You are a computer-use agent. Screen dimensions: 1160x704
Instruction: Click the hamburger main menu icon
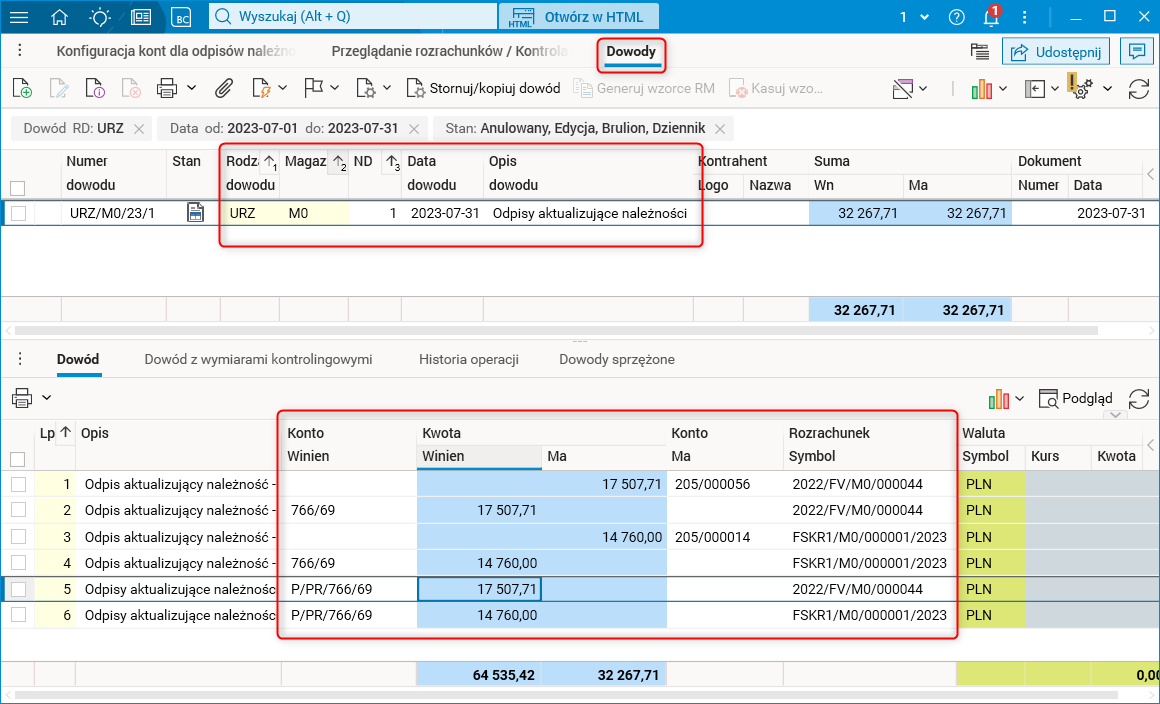point(19,17)
